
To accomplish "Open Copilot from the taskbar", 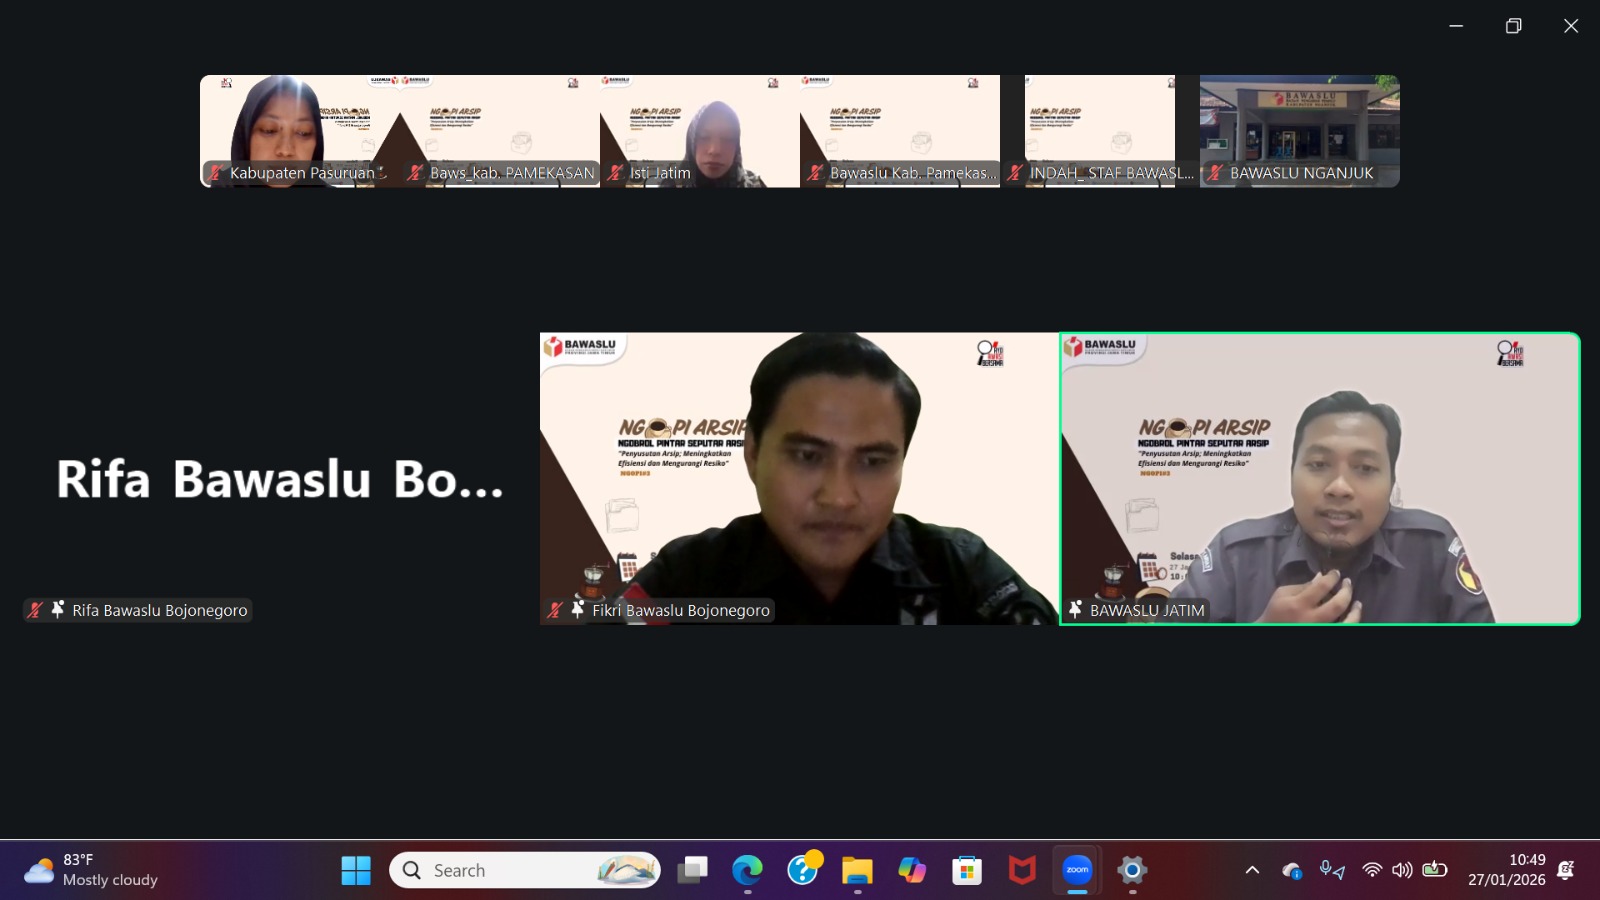I will point(912,870).
